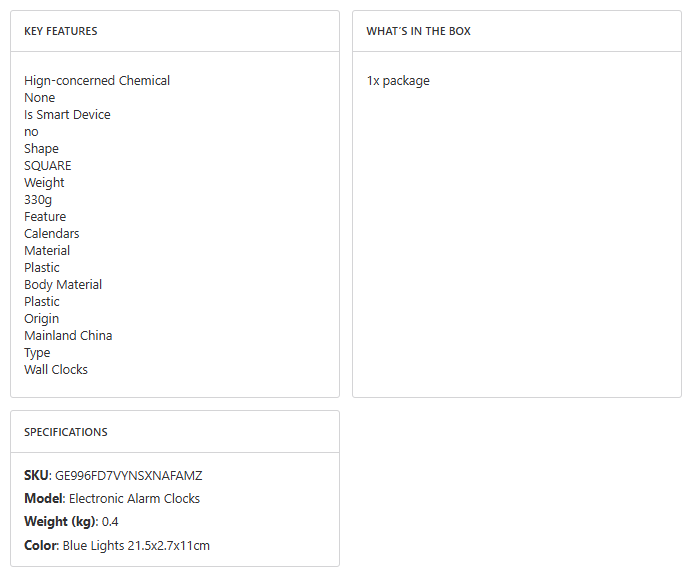Screen dimensions: 691x575
Task: Select the 330g weight value
Action: tap(38, 200)
